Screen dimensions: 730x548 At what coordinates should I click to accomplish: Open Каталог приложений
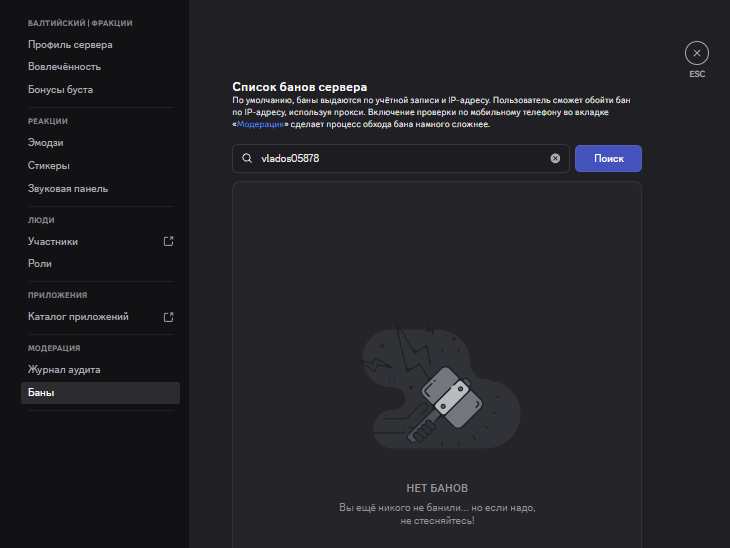(78, 317)
